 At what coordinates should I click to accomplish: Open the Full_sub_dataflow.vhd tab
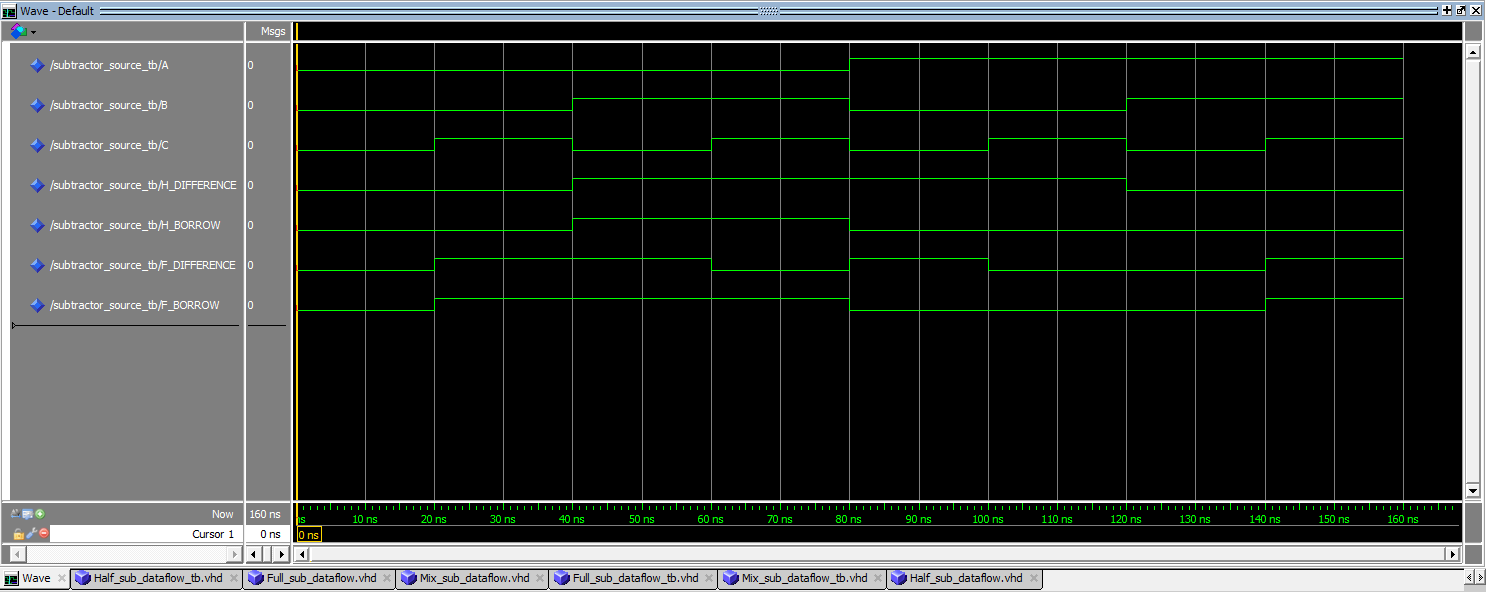(x=321, y=578)
